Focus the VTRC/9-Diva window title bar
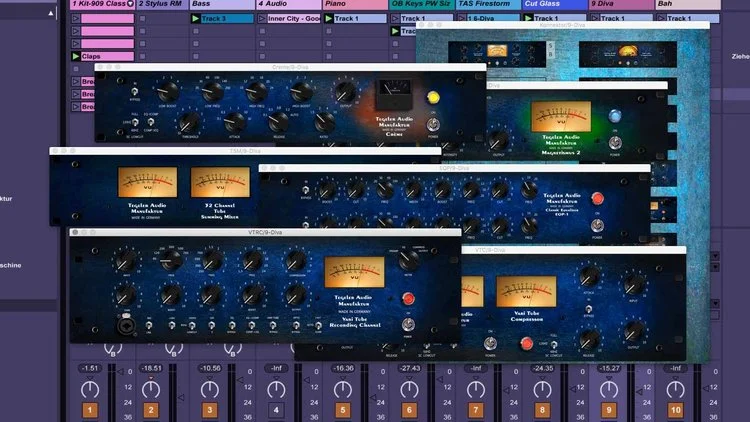The image size is (750, 422). (x=265, y=232)
